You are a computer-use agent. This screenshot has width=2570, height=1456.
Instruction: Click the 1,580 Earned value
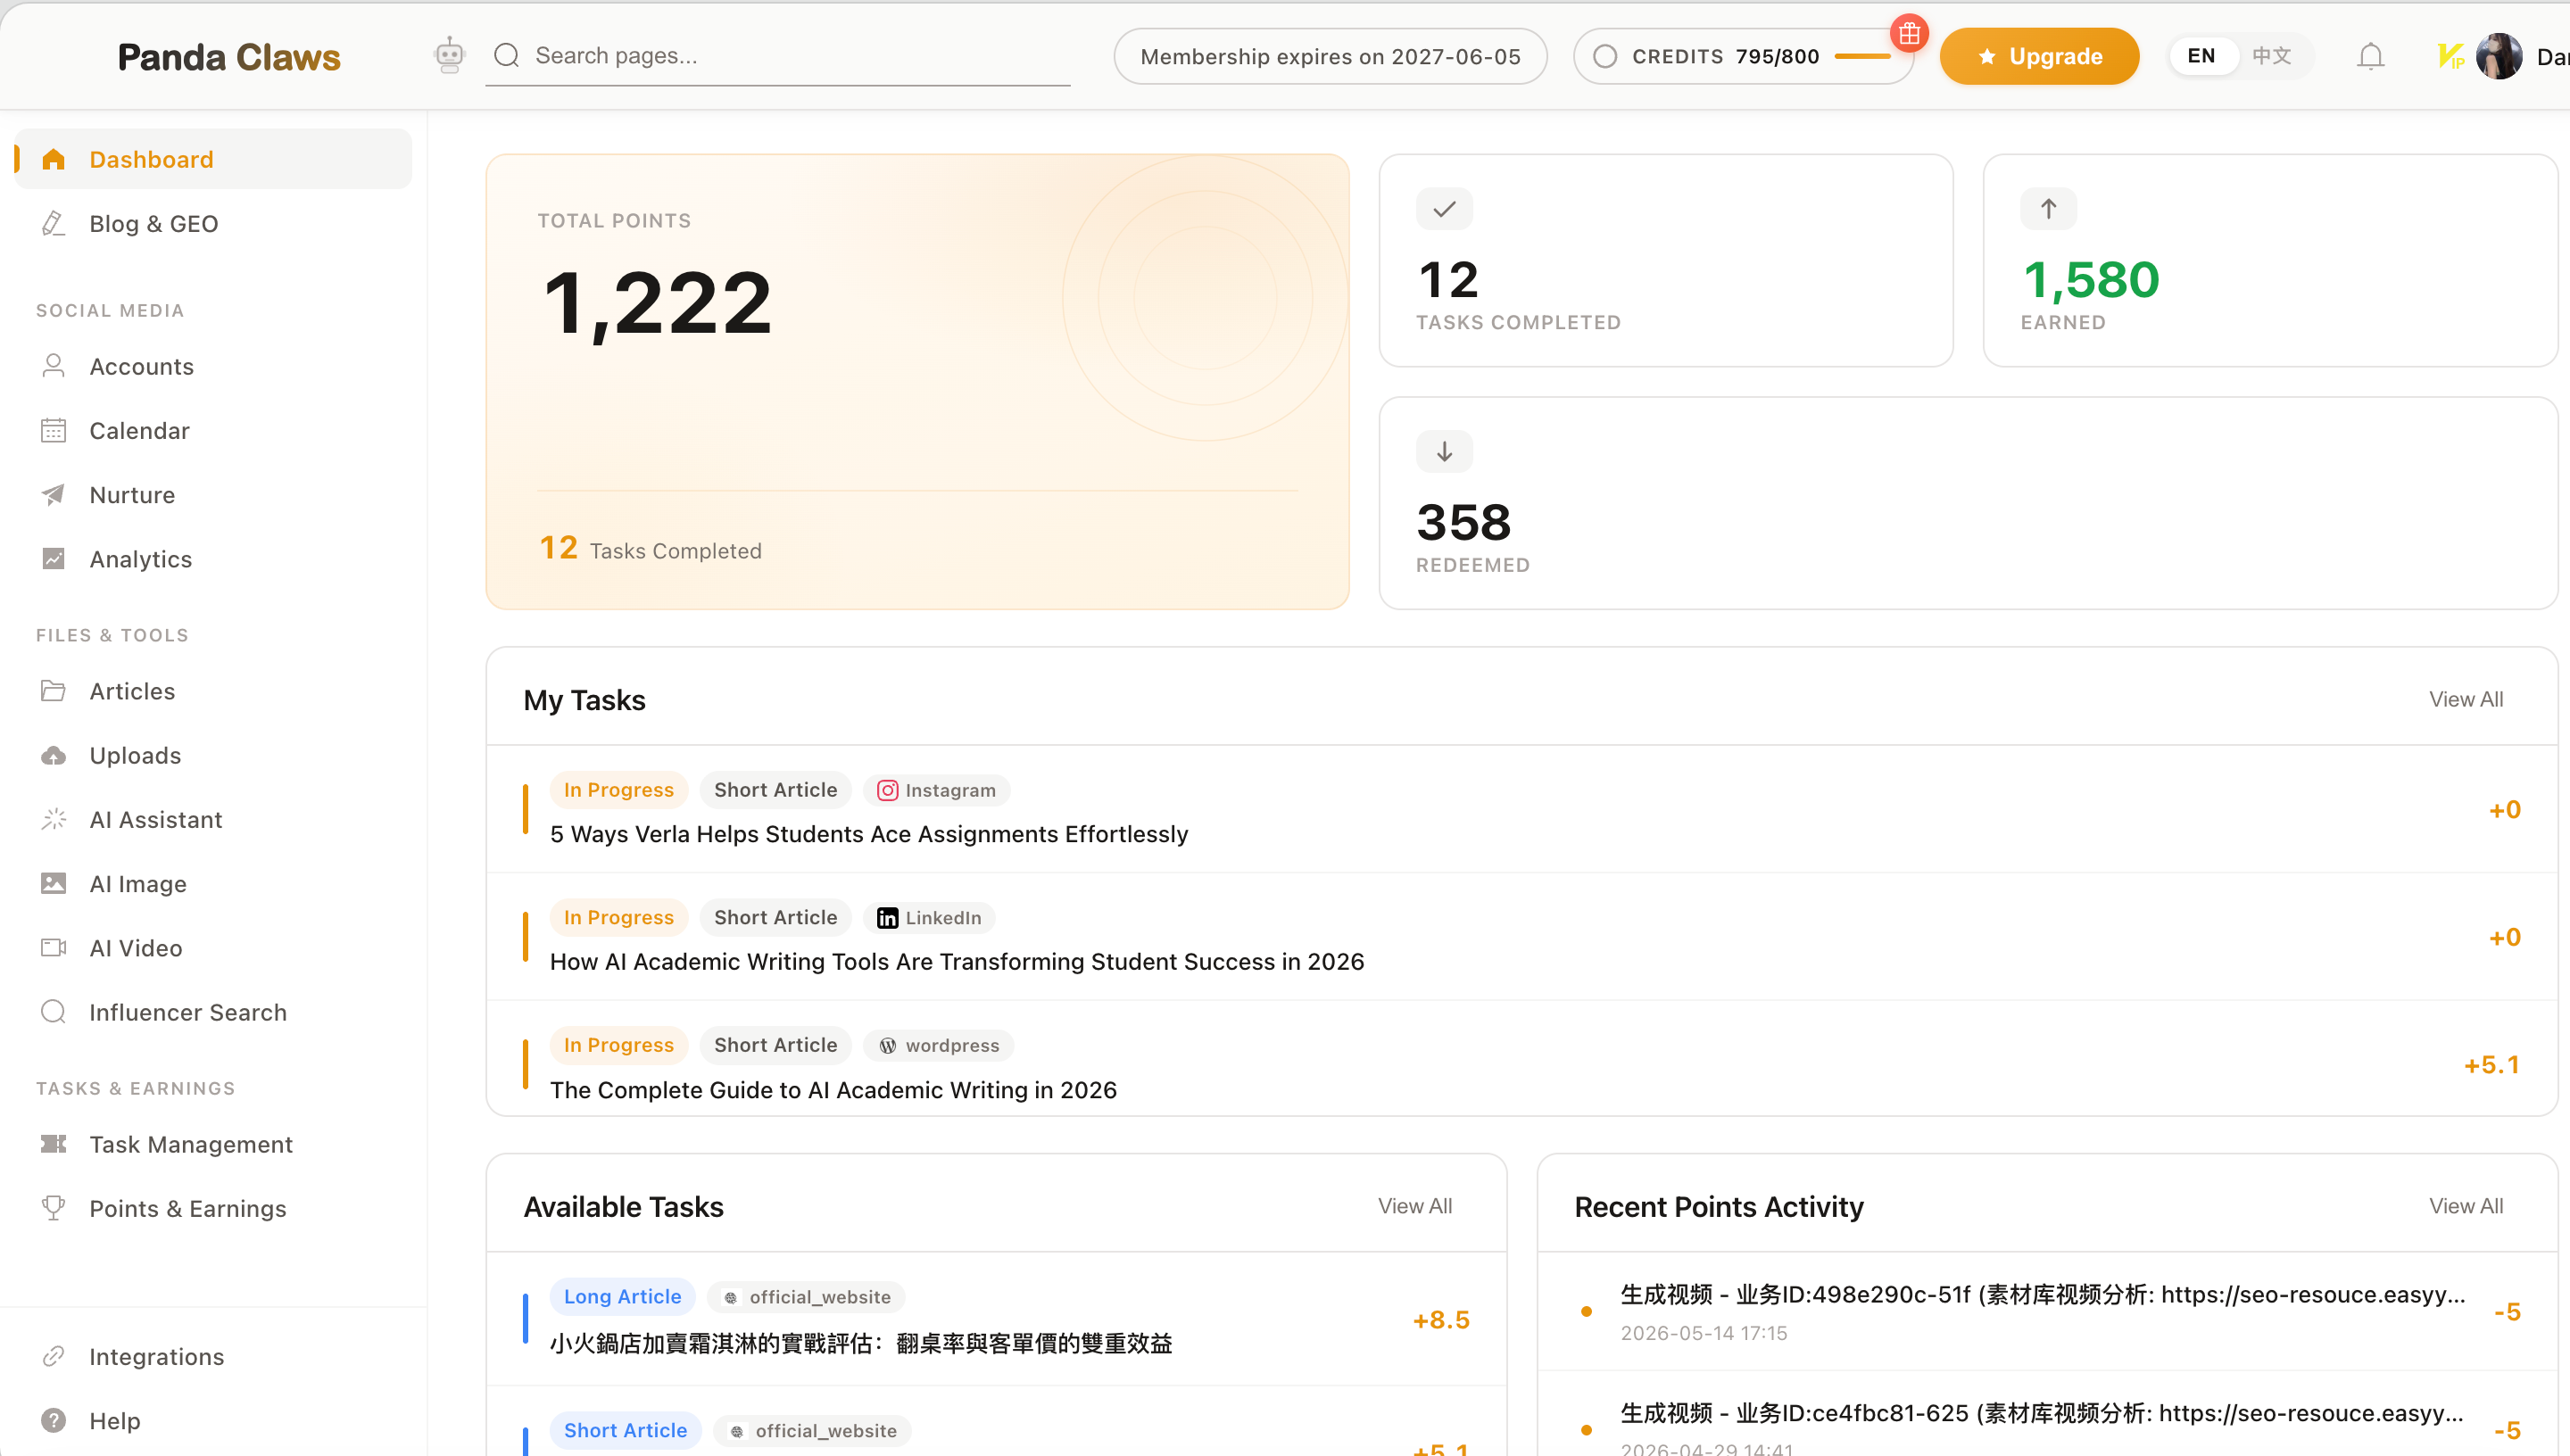(x=2091, y=279)
